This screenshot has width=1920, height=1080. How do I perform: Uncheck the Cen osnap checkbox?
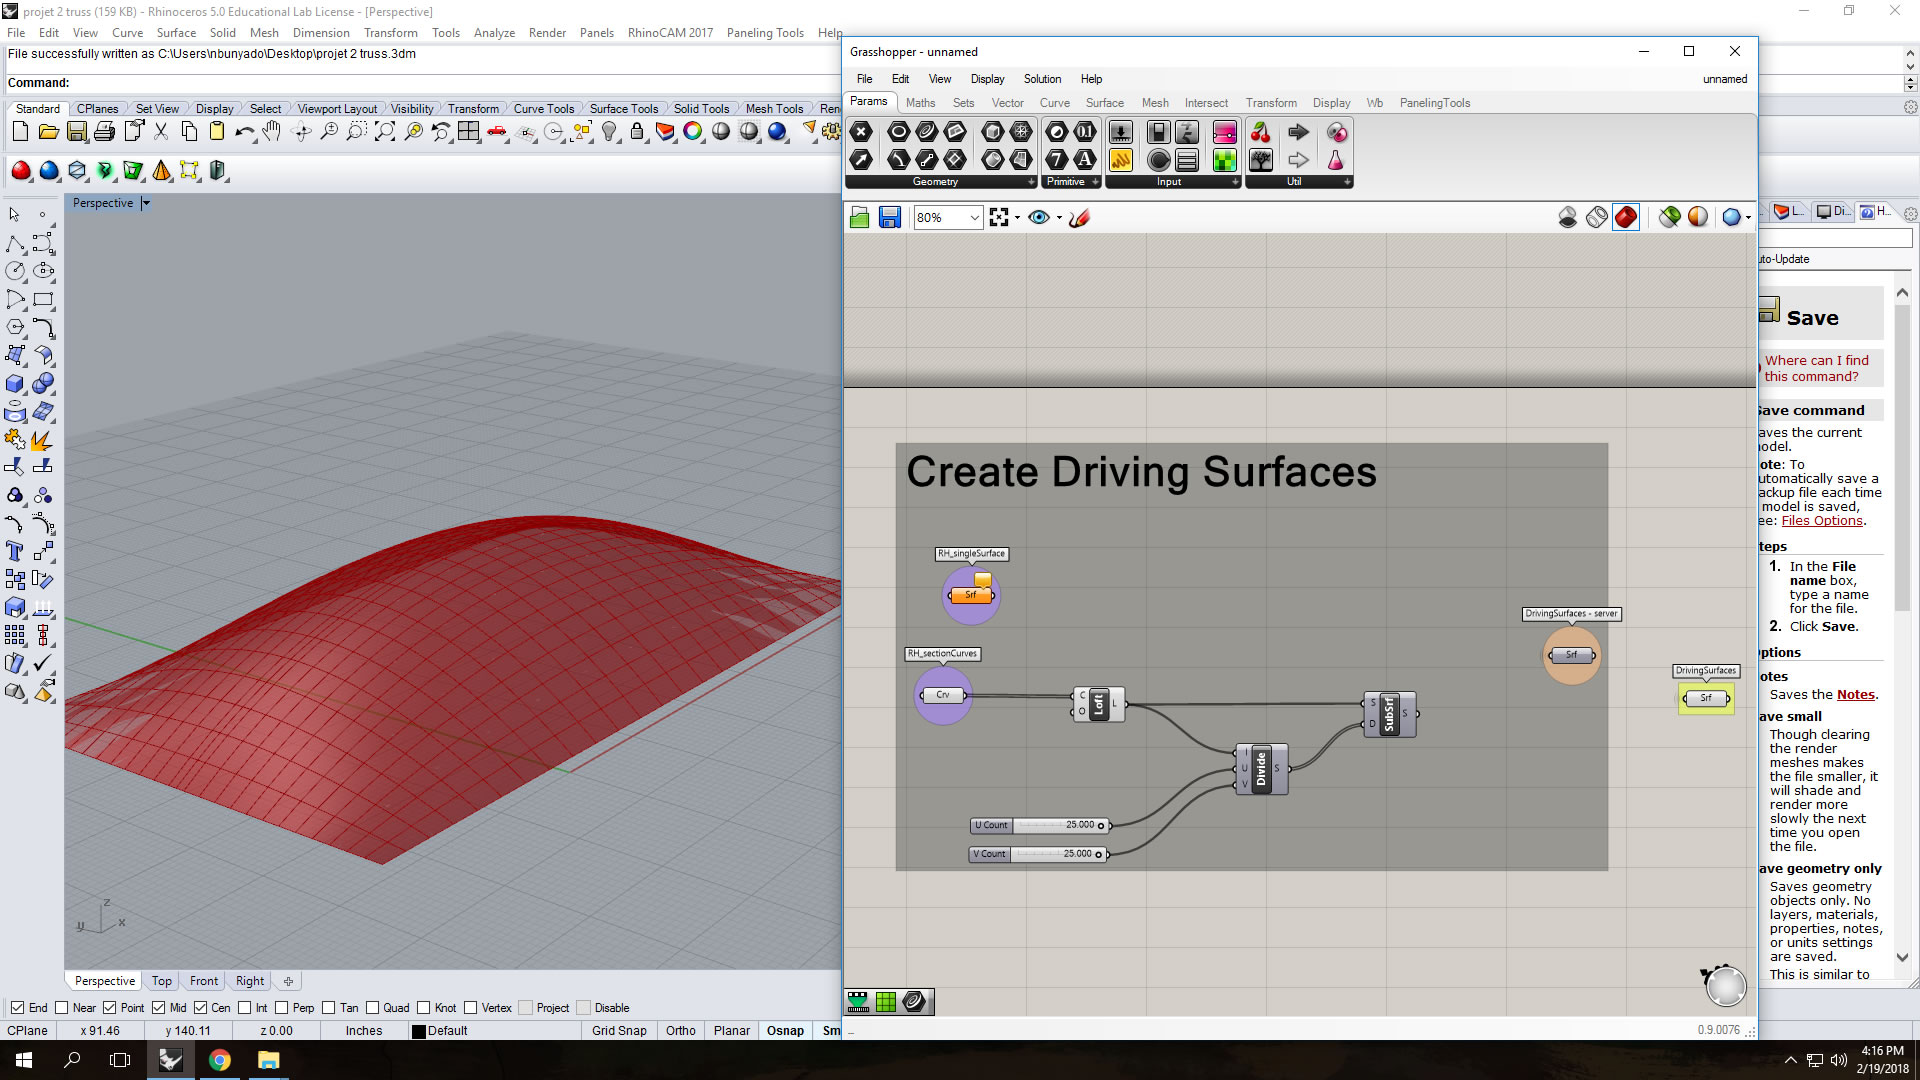coord(201,1008)
